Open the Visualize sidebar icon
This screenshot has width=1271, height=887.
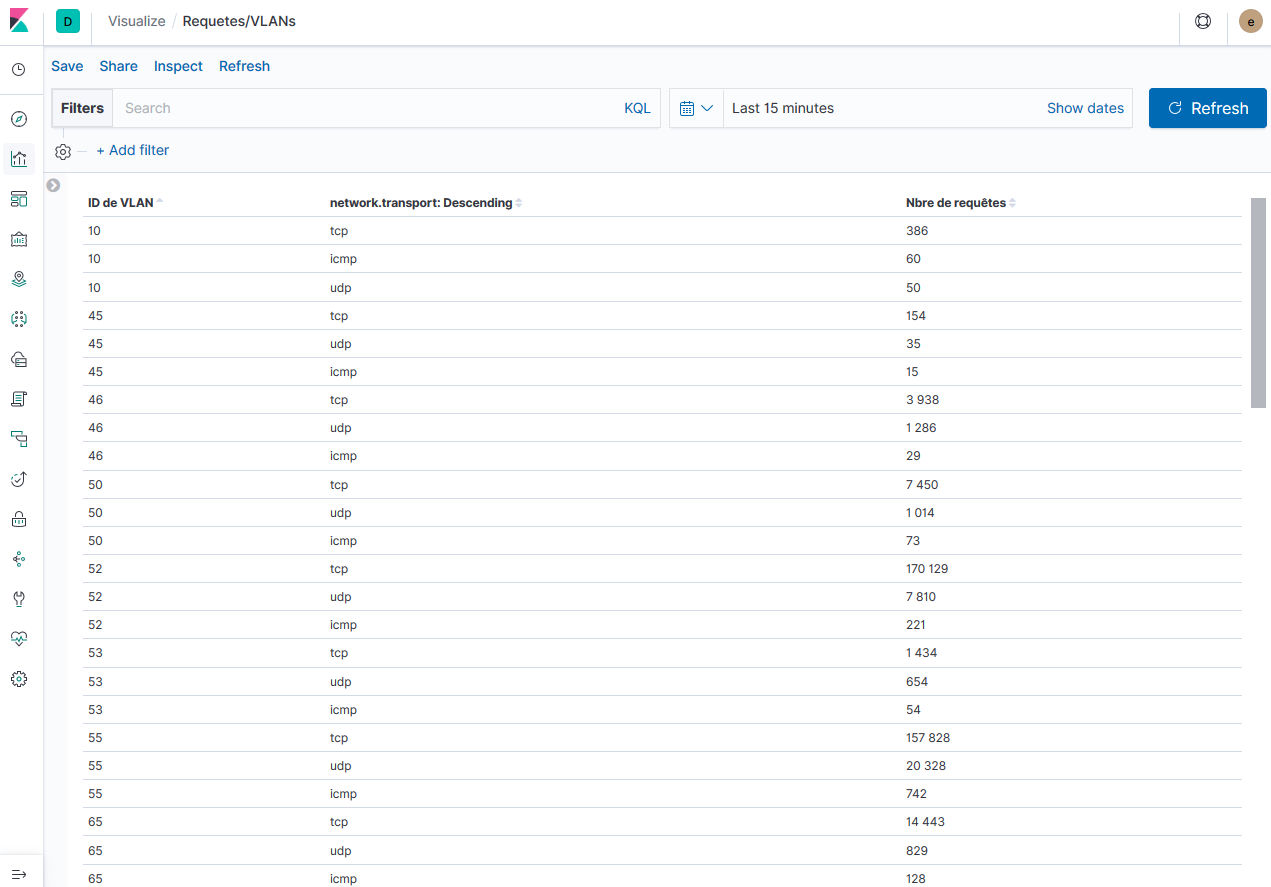[19, 159]
